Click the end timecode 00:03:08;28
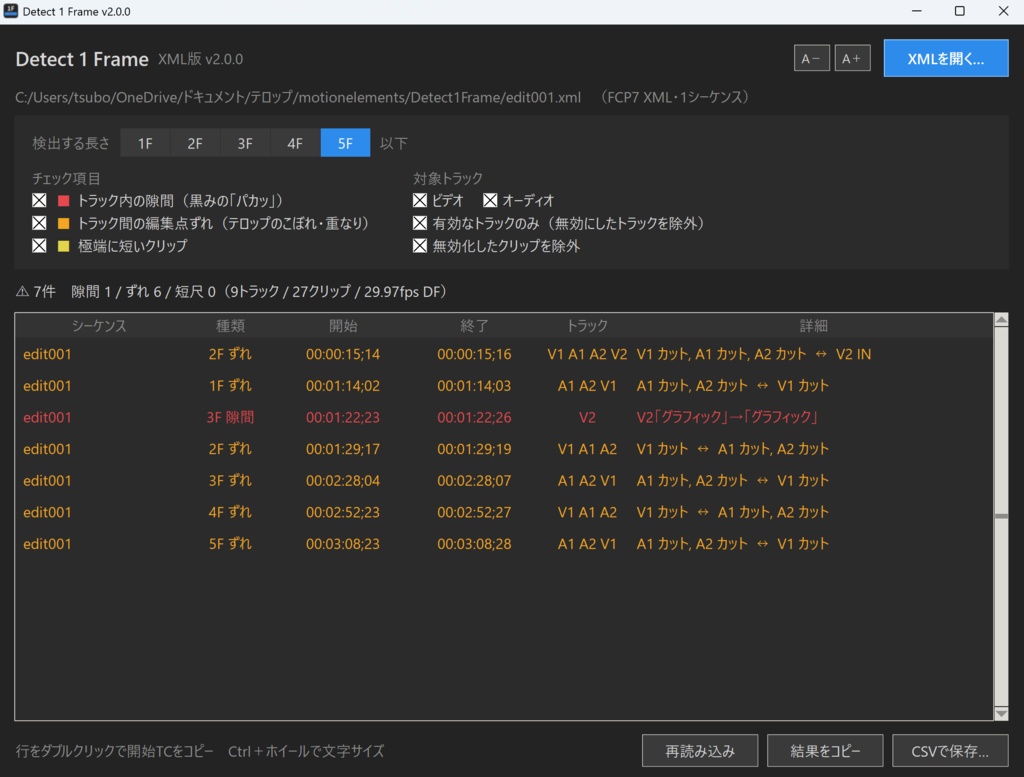The height and width of the screenshot is (777, 1024). [x=474, y=544]
